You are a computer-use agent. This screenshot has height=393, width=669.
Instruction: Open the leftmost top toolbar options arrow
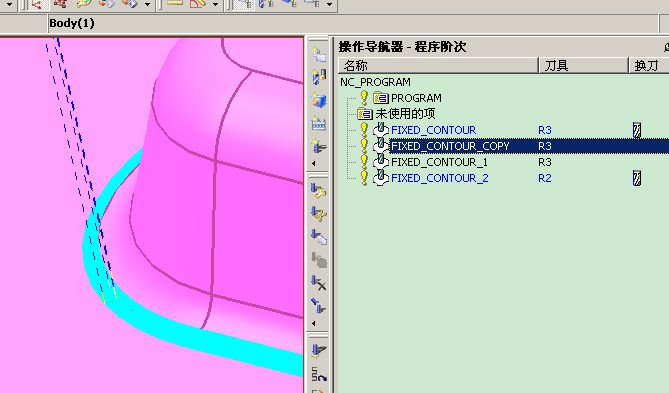pyautogui.click(x=9, y=4)
